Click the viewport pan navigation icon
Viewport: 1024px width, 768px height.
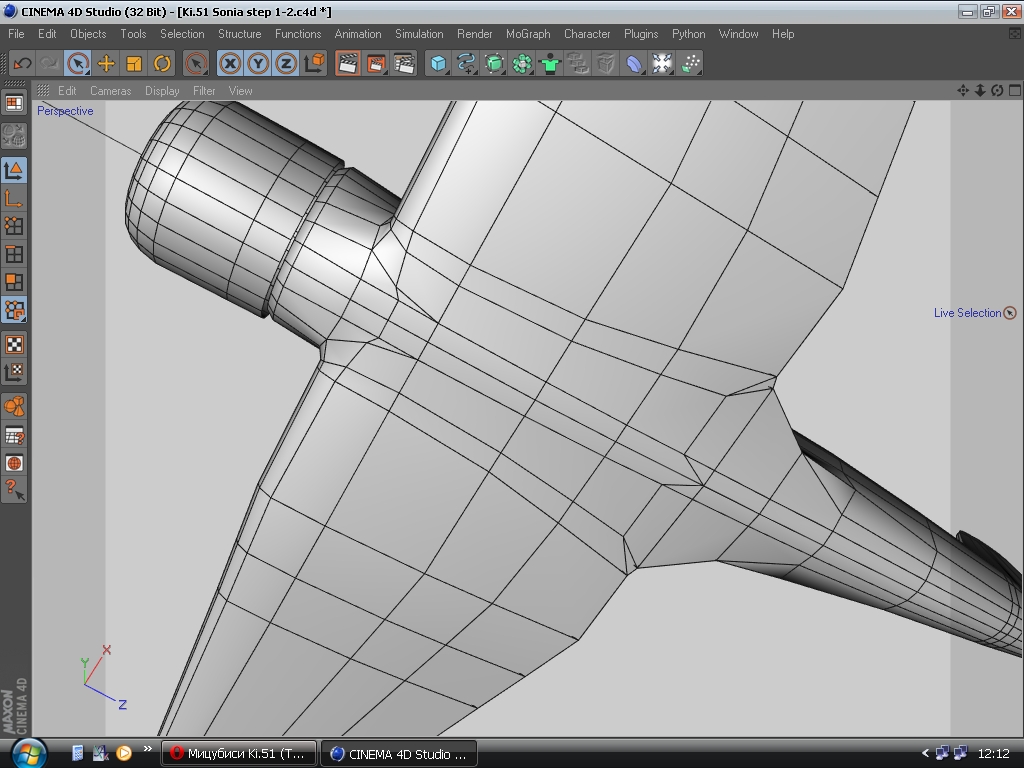click(963, 91)
